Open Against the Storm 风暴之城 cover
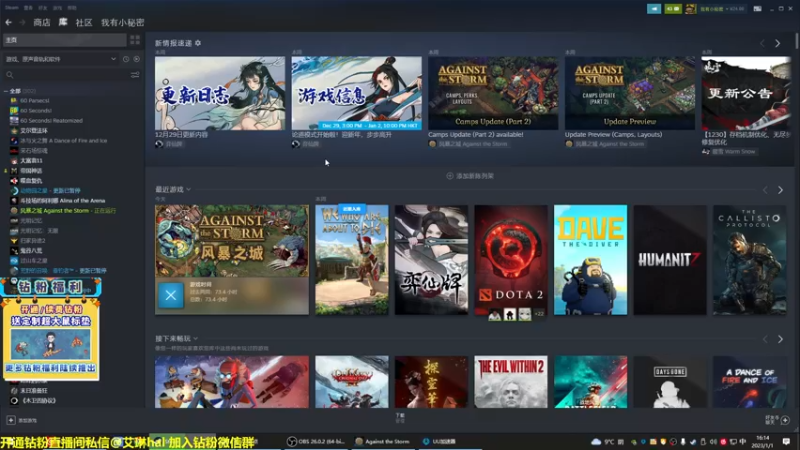Screen dimensions: 800x450 coord(232,241)
